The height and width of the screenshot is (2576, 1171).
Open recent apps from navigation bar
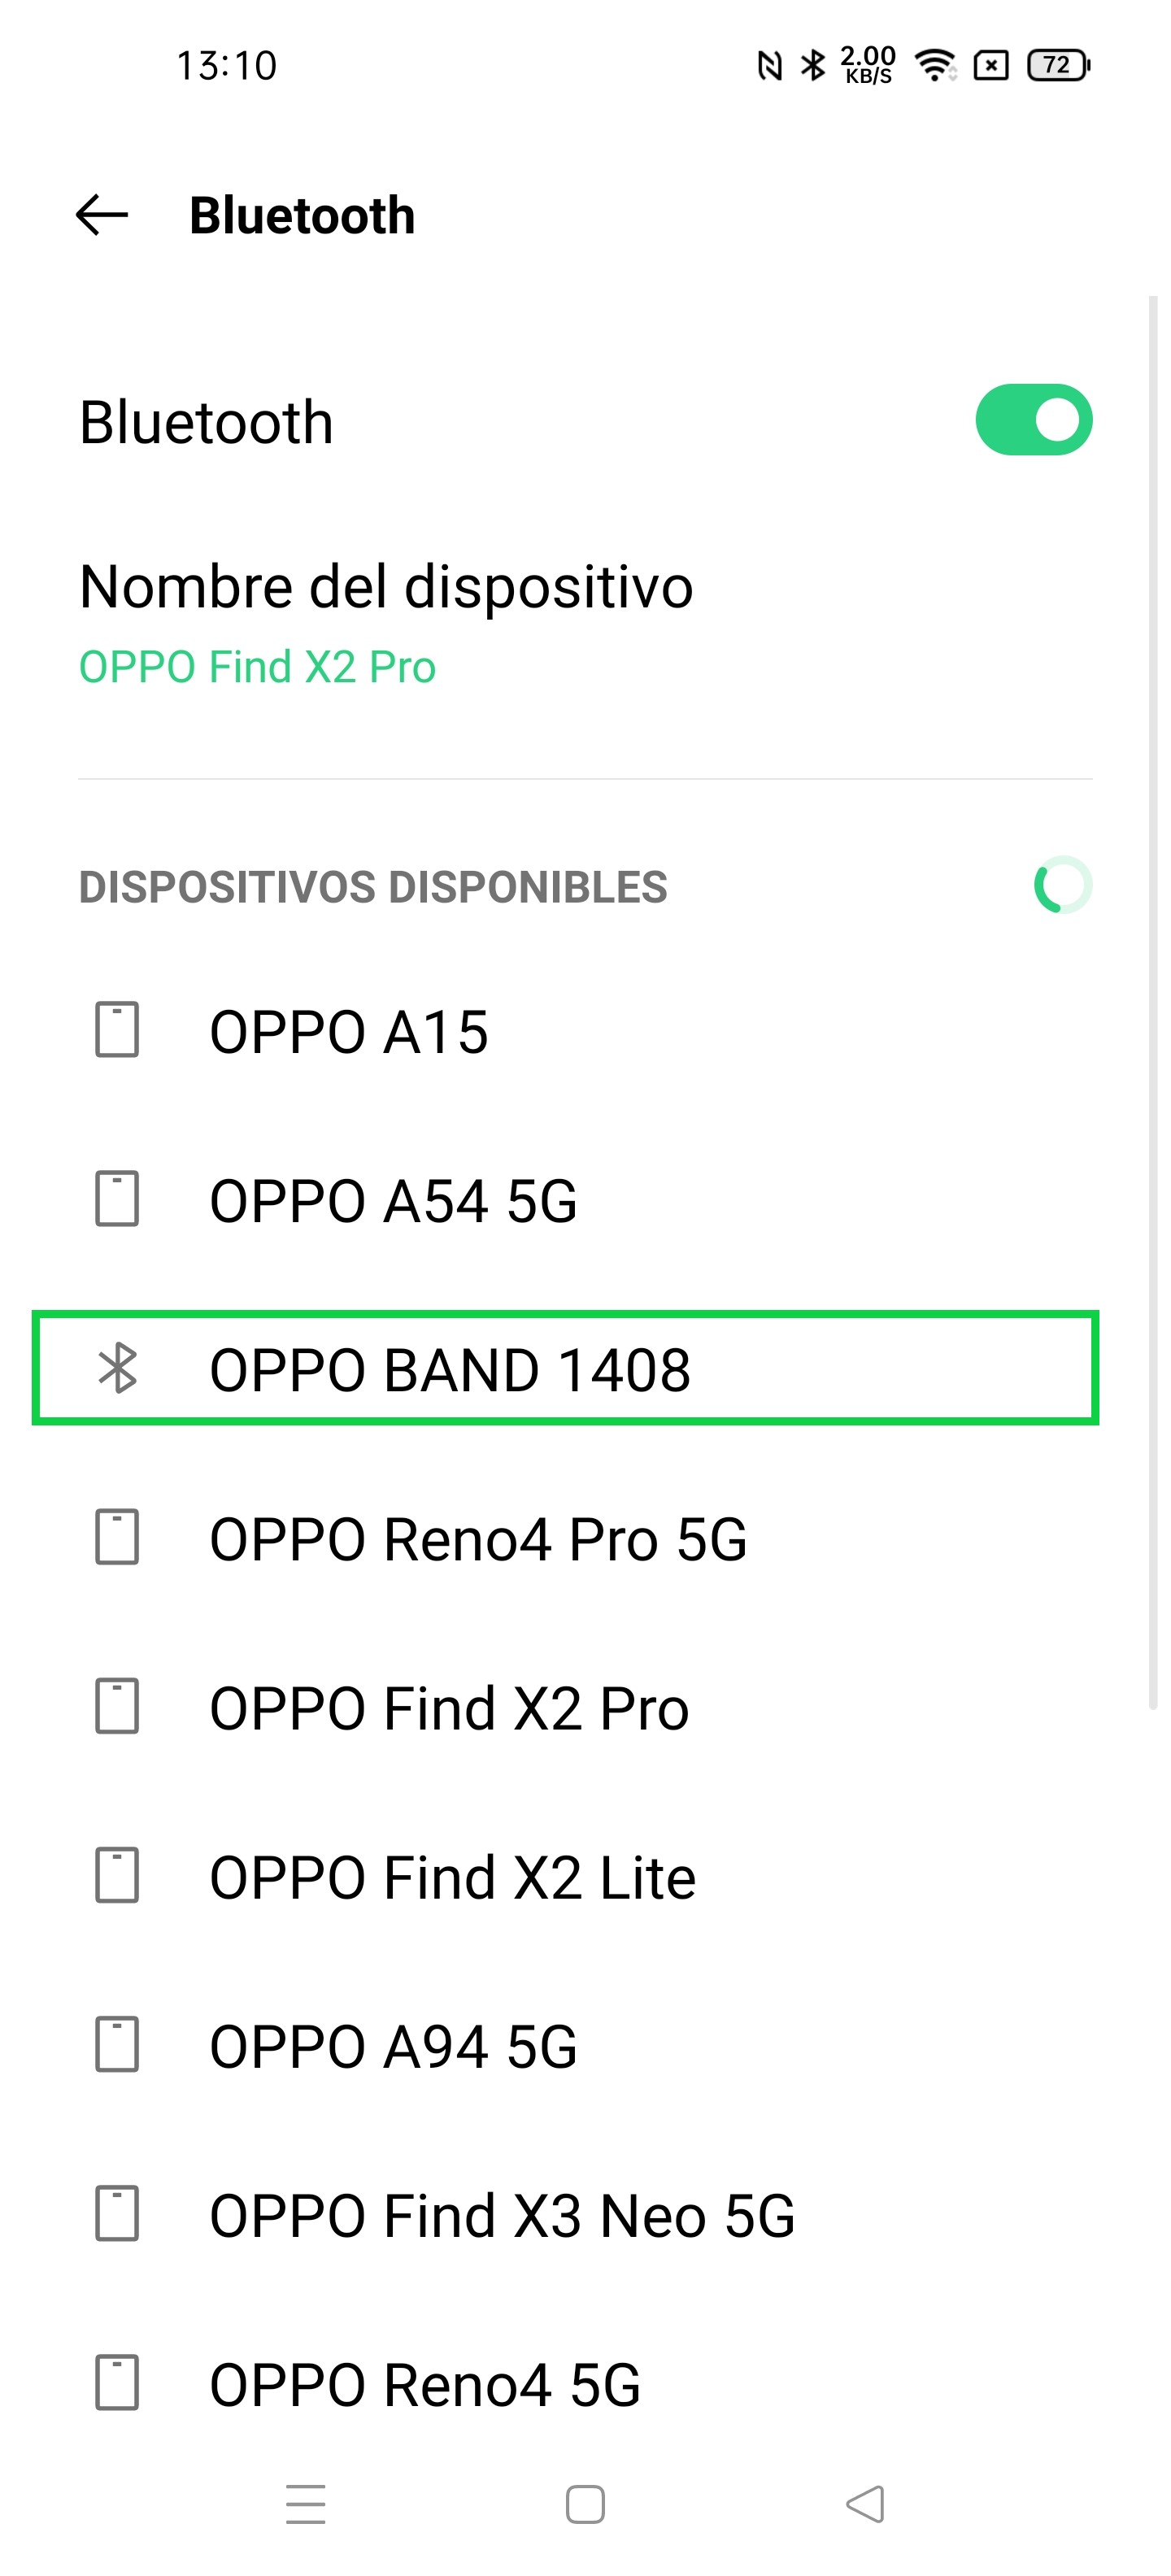pyautogui.click(x=305, y=2504)
